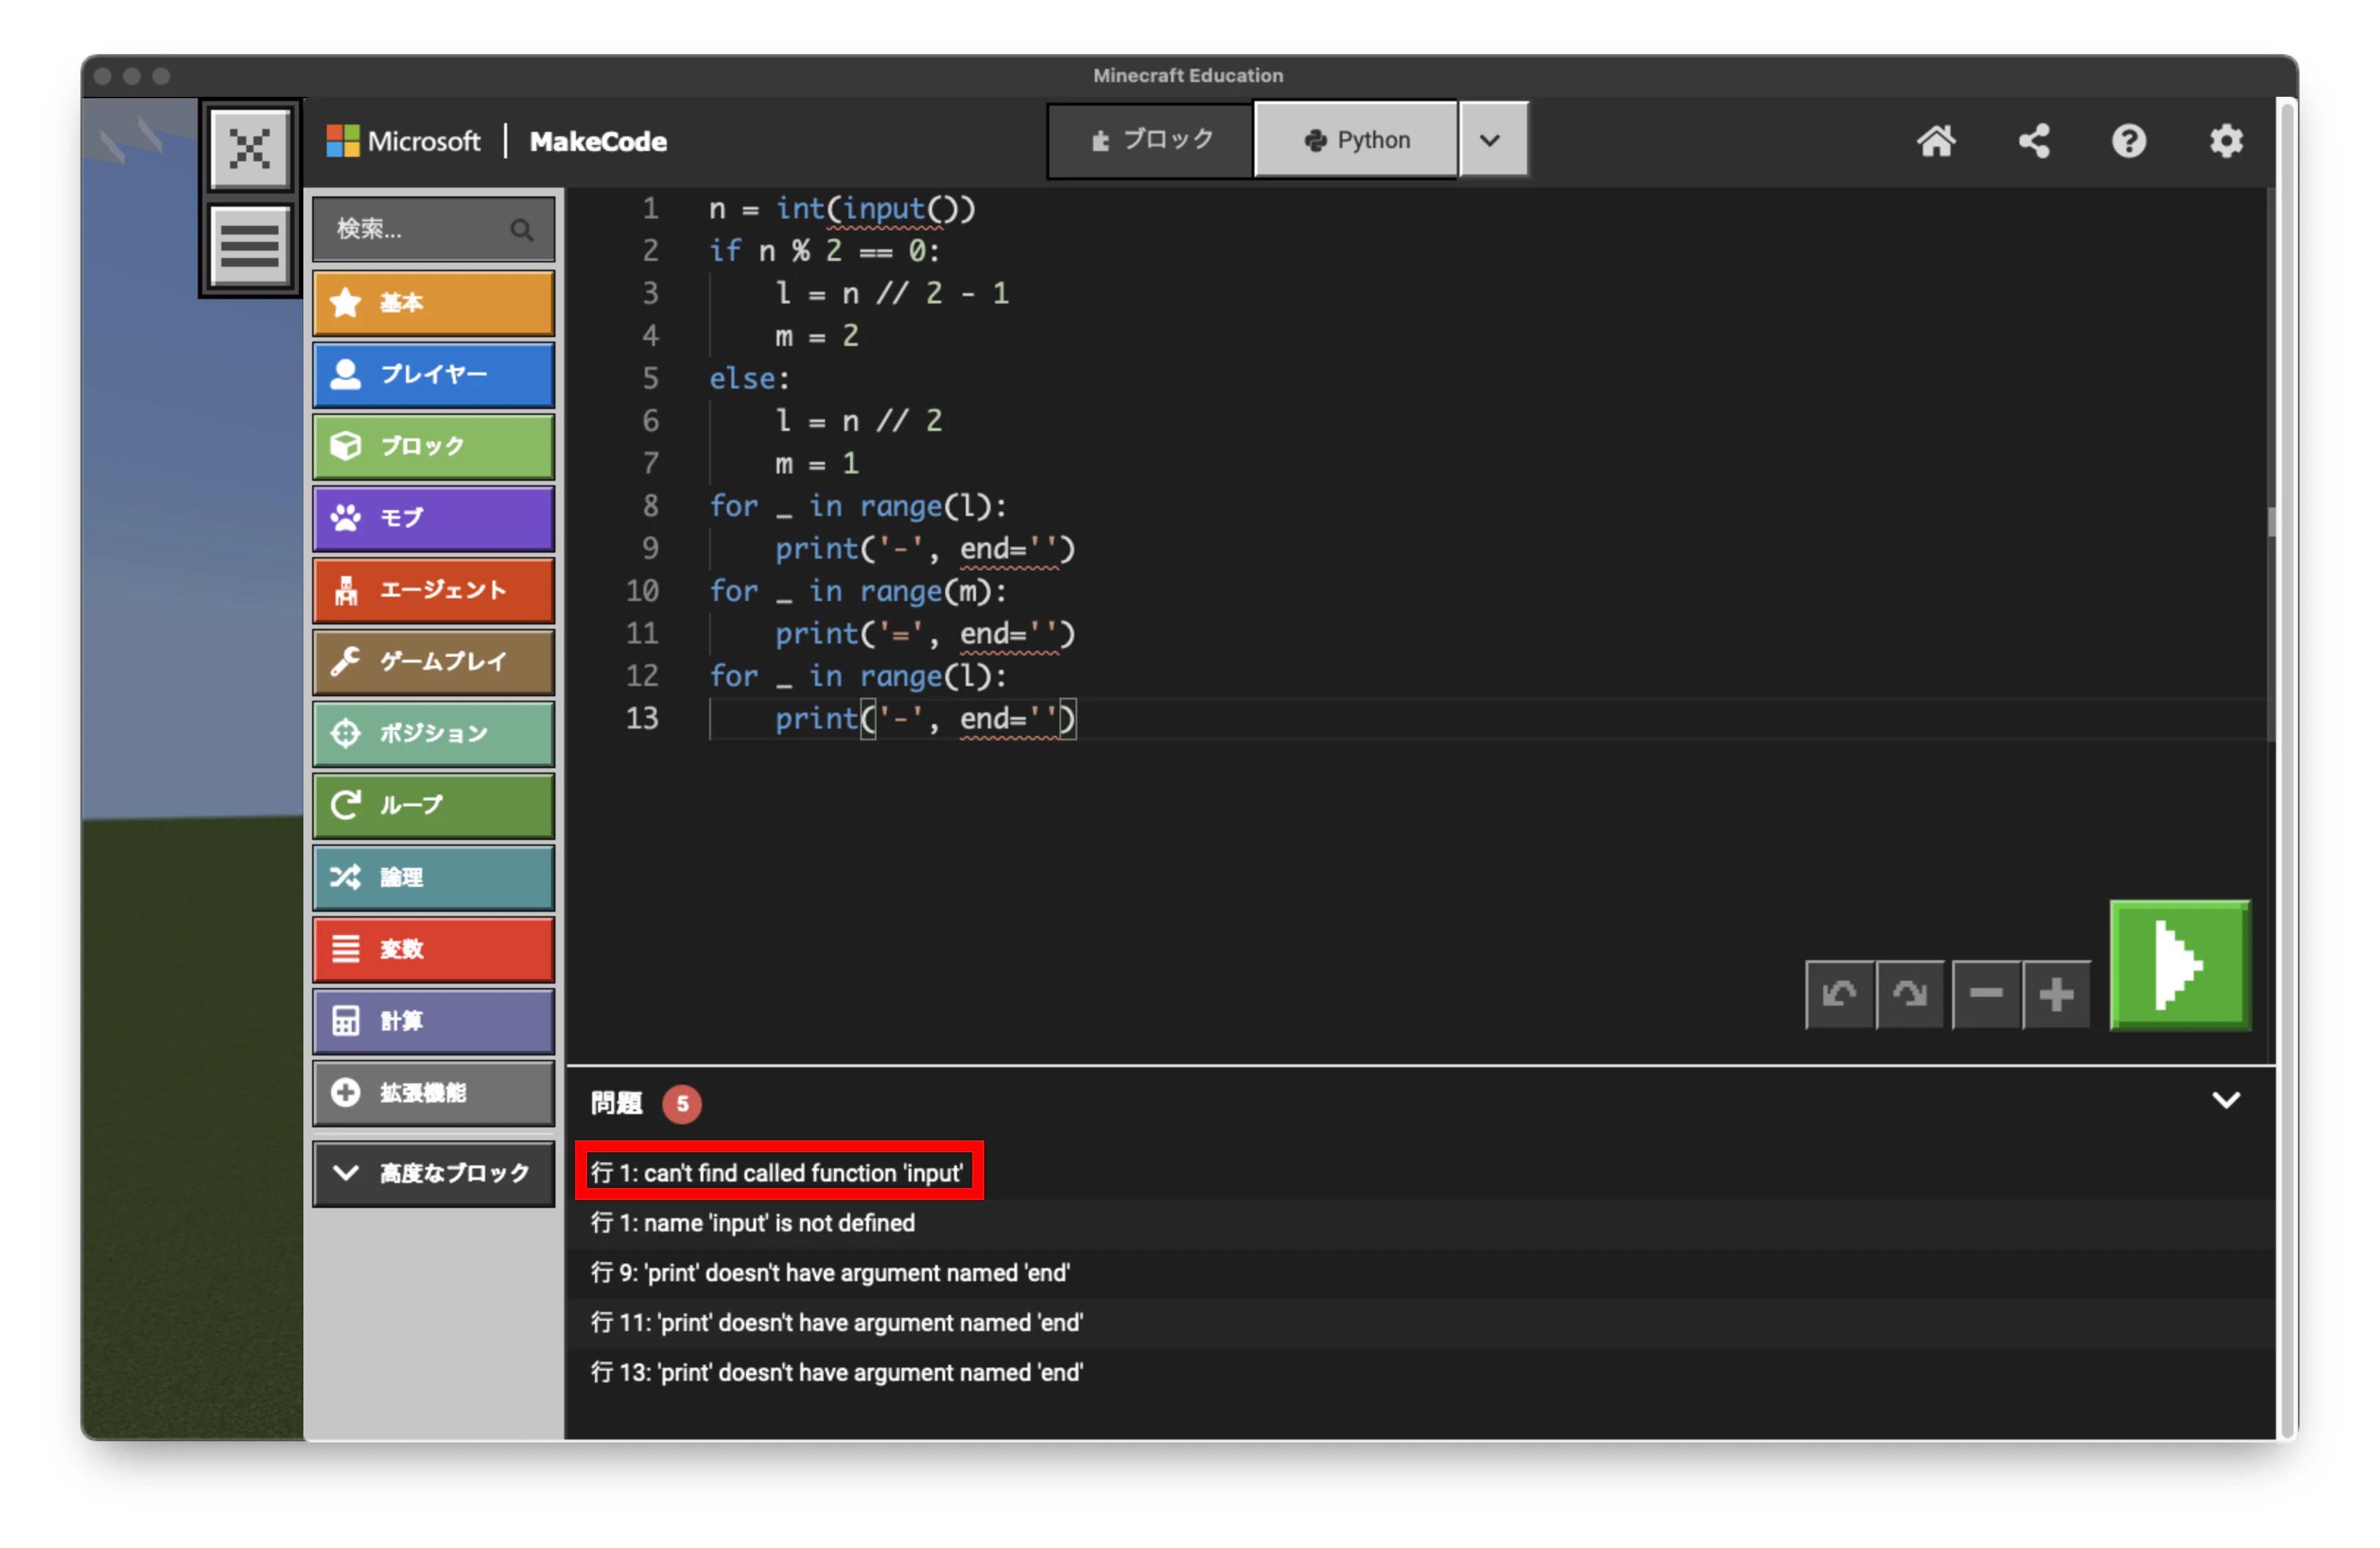Undo the last code change
Image resolution: width=2380 pixels, height=1548 pixels.
1839,994
